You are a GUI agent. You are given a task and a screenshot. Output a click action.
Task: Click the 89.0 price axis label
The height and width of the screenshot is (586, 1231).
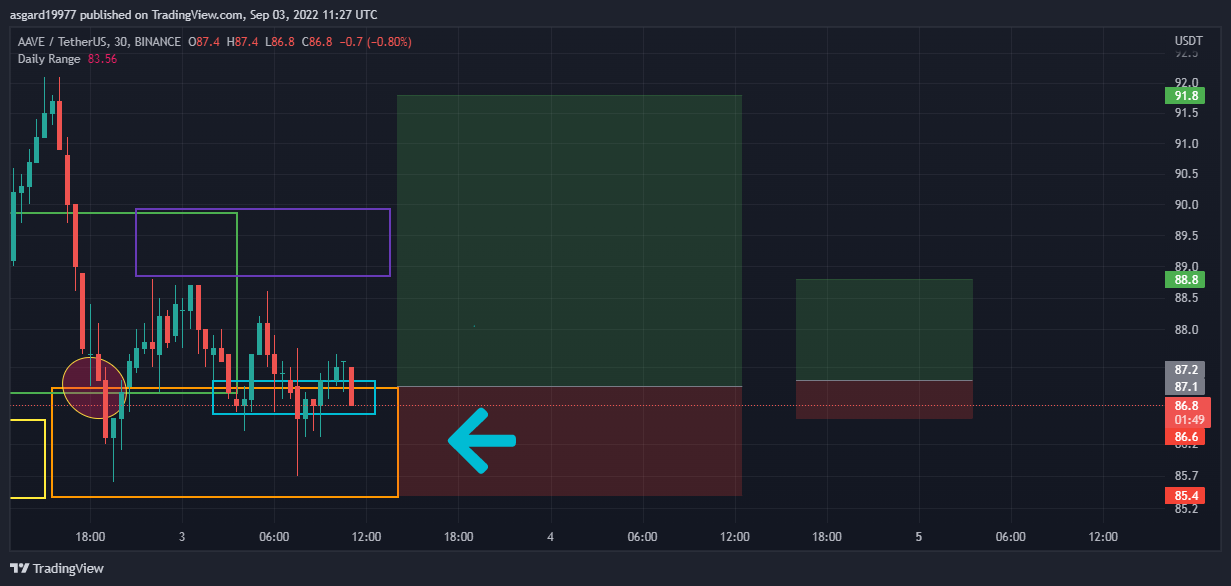(1186, 266)
